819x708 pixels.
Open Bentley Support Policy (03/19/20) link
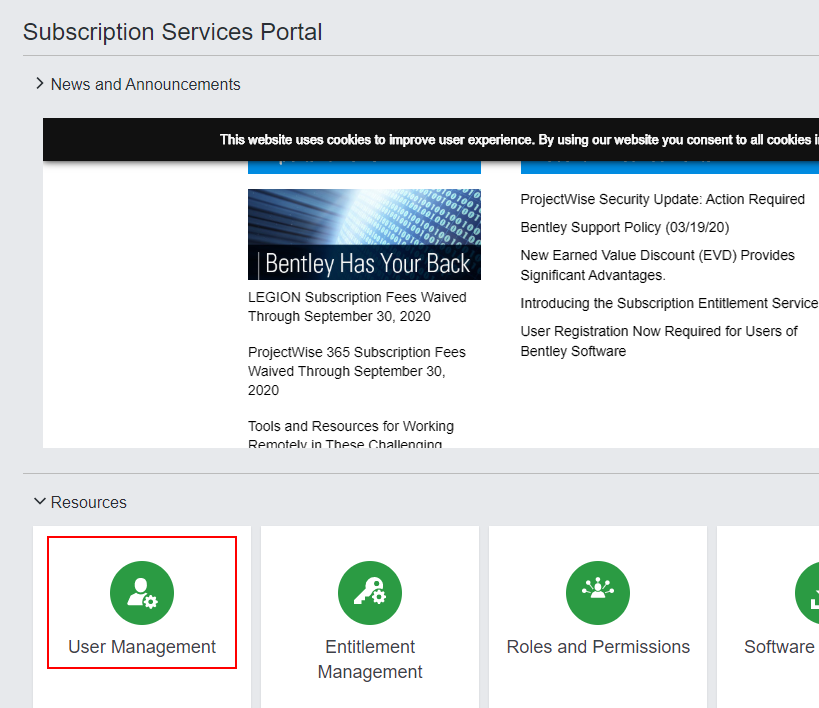point(625,227)
